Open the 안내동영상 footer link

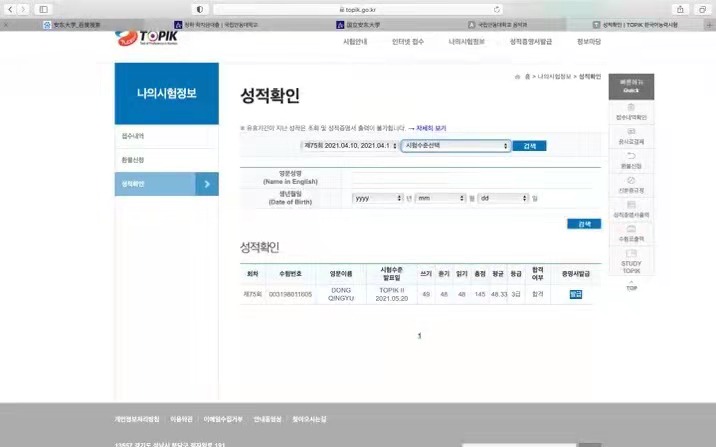268,419
